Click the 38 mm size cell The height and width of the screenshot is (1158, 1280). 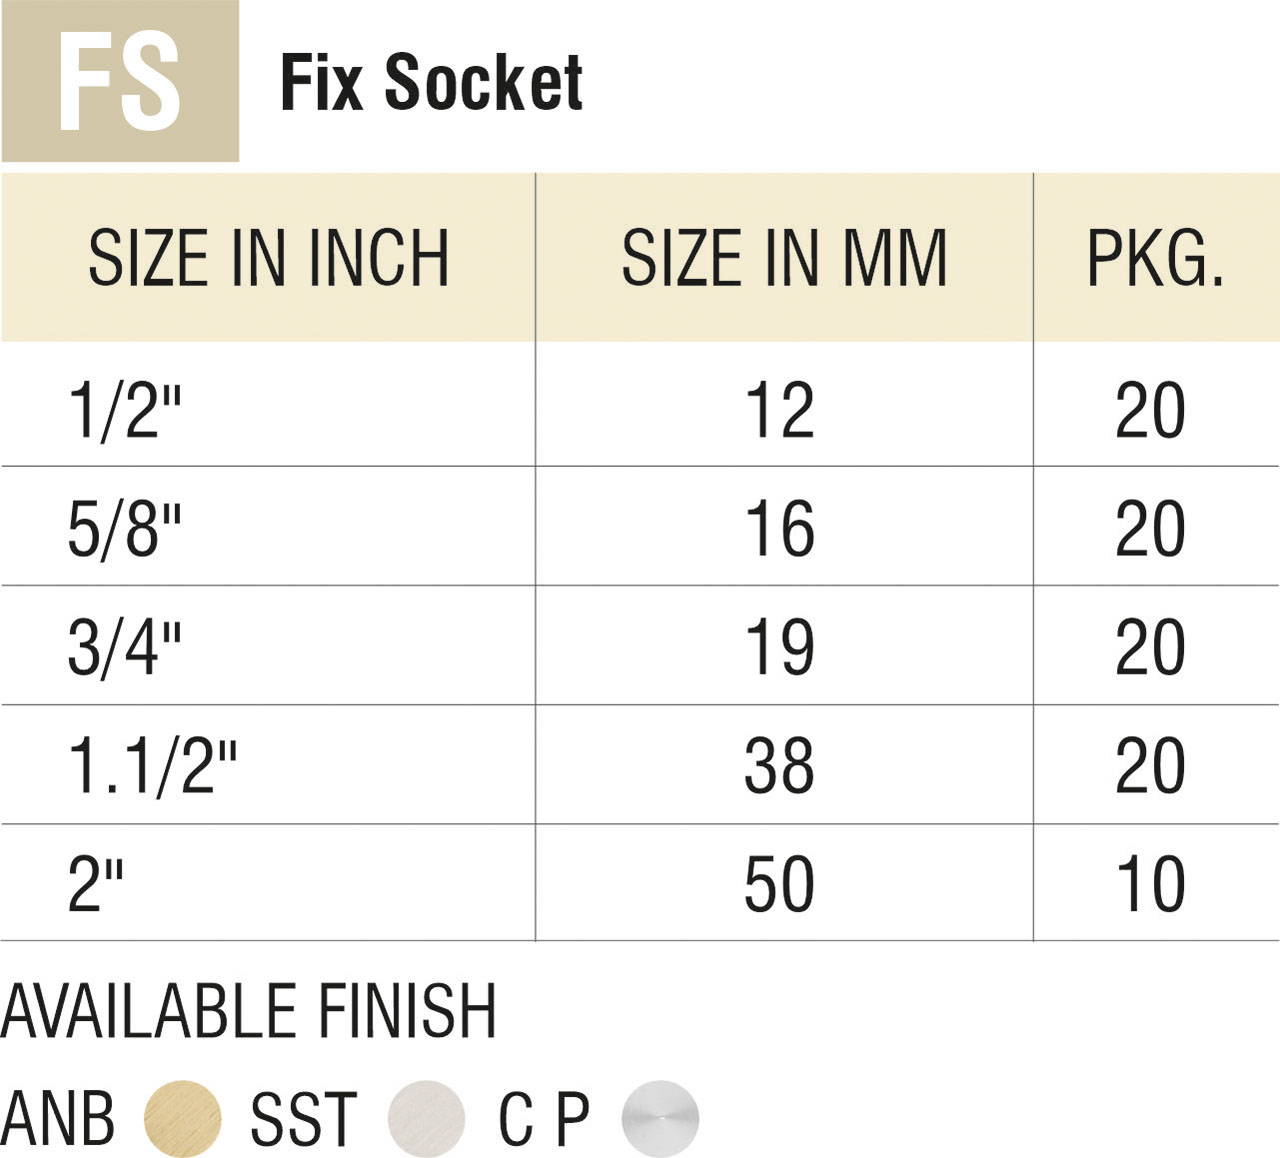tap(780, 766)
